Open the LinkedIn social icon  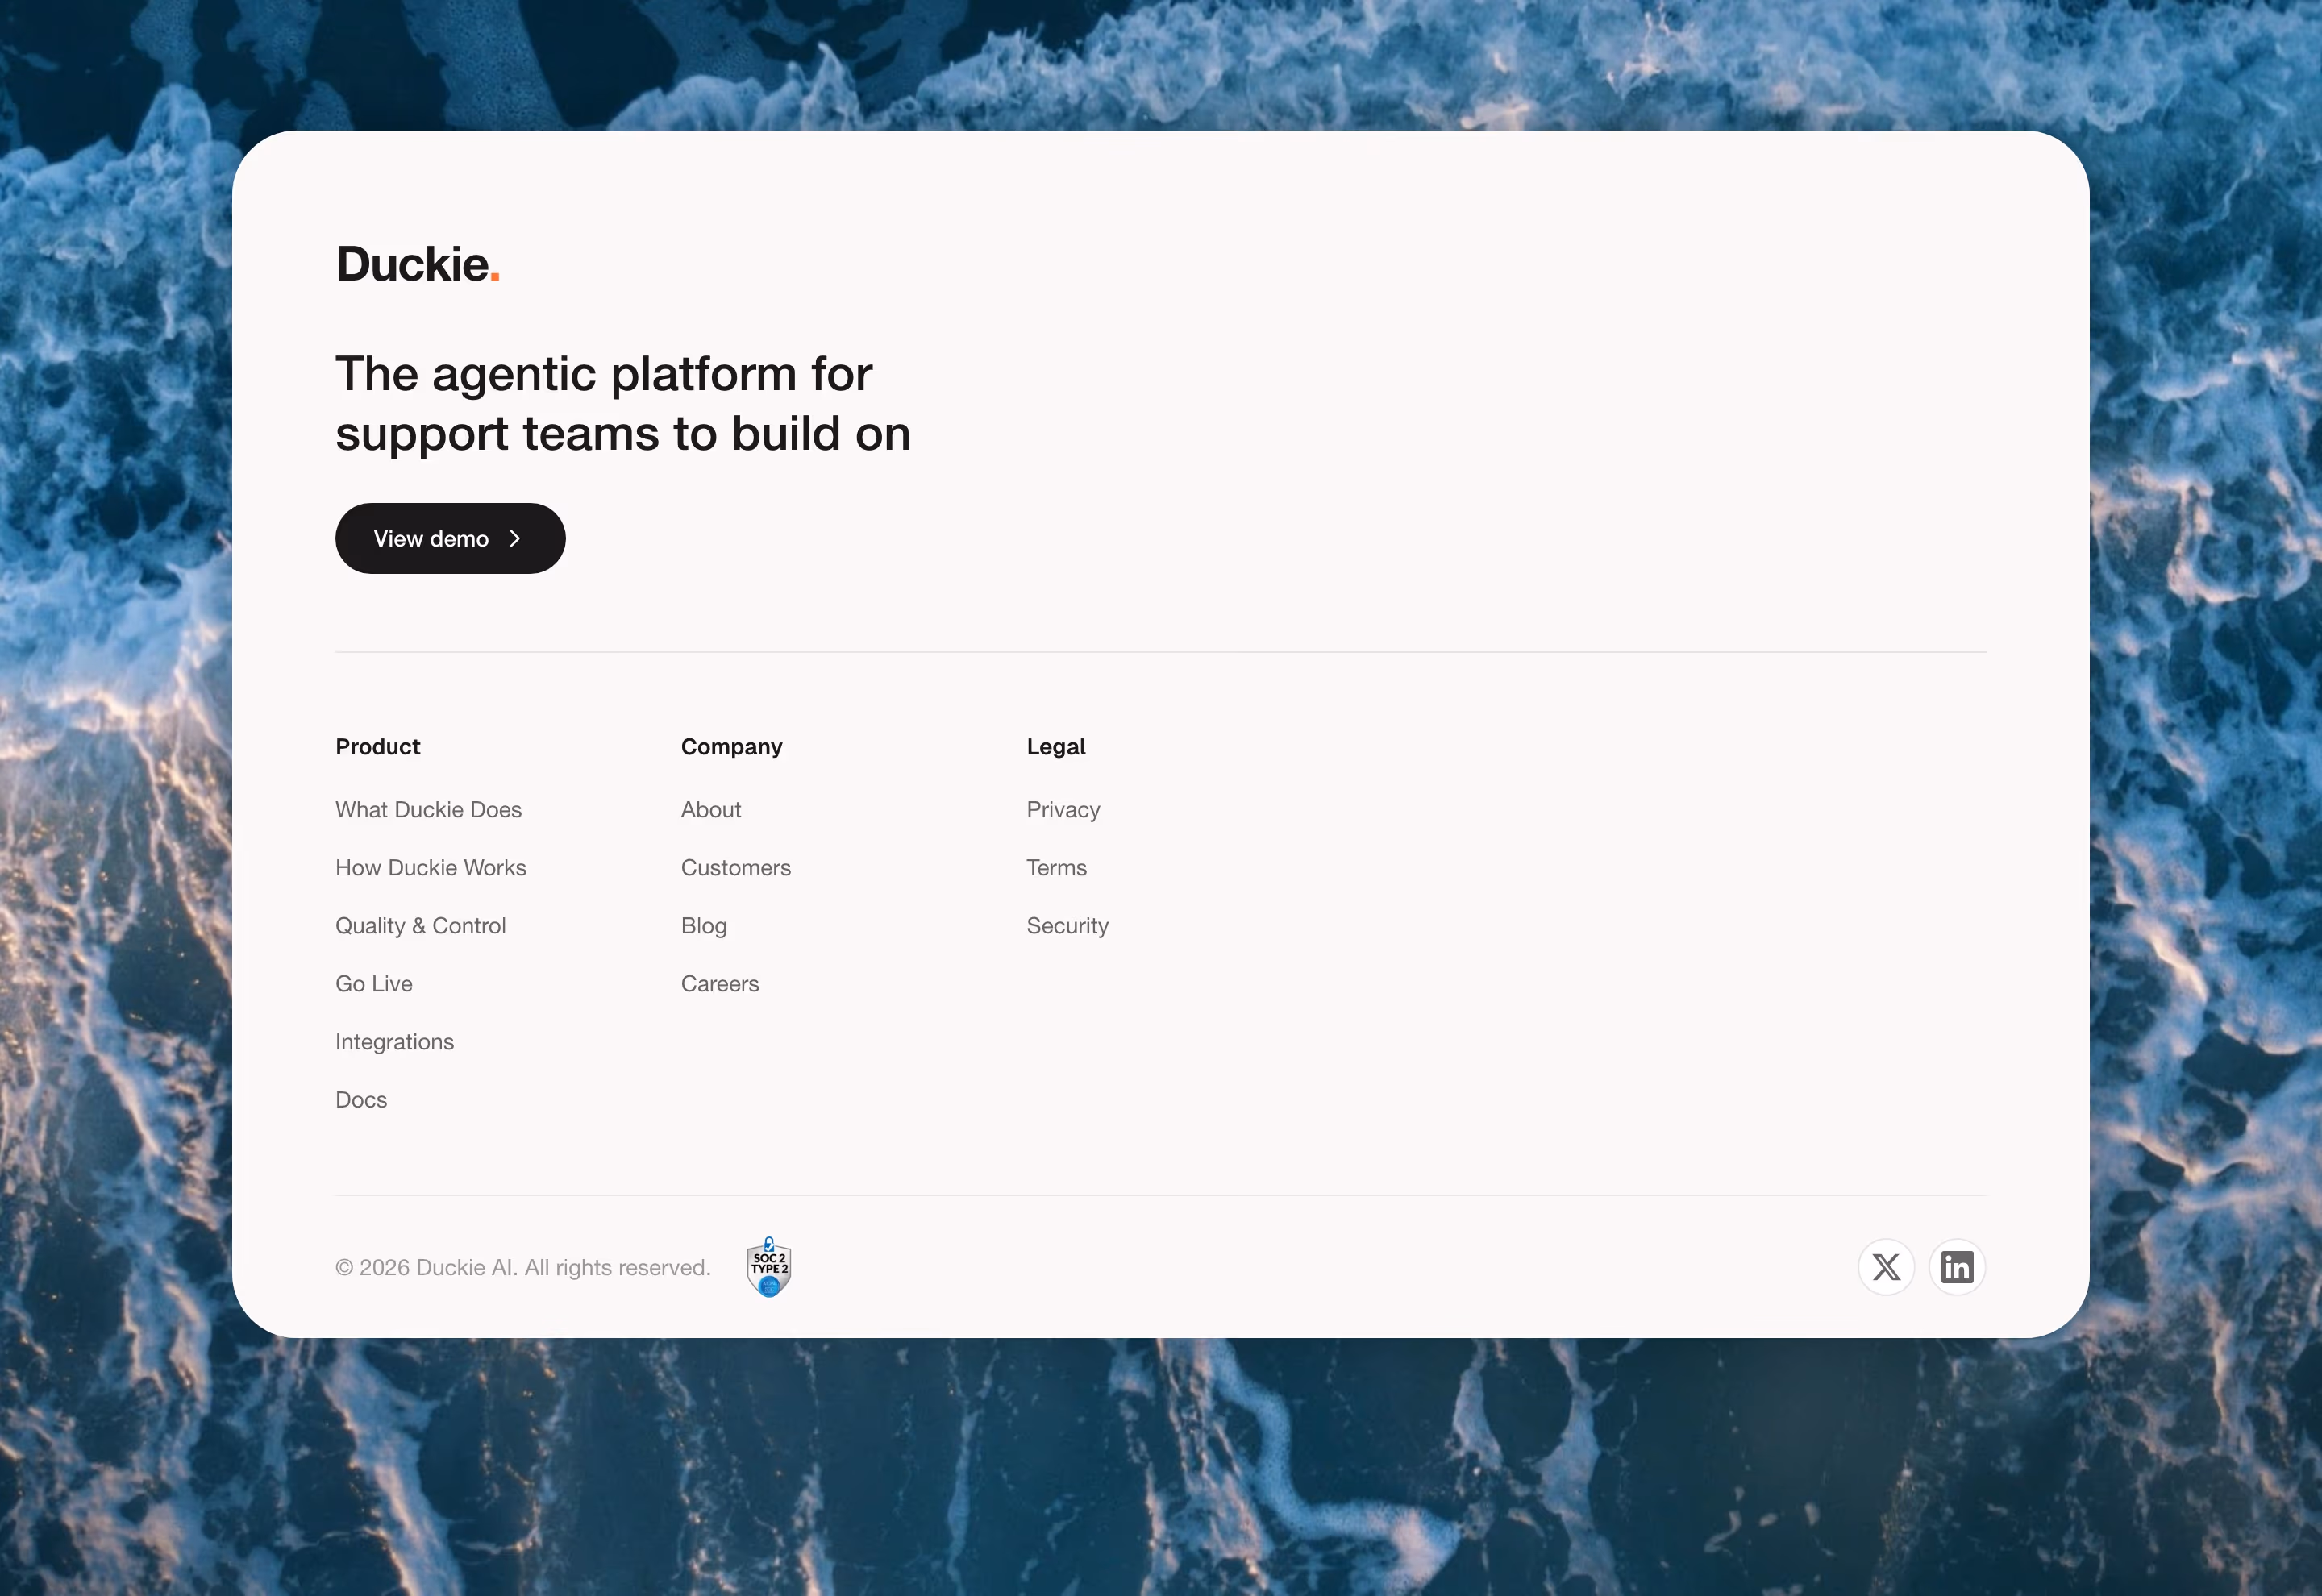coord(1957,1267)
